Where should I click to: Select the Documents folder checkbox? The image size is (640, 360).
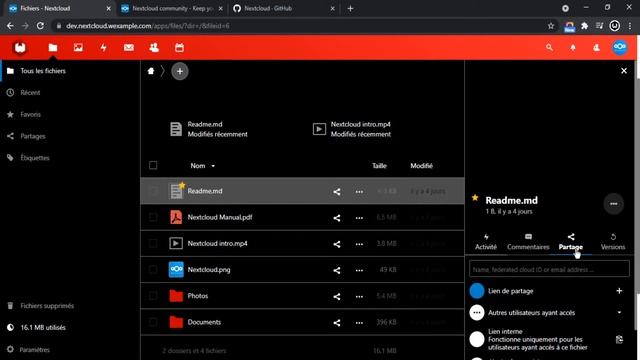[x=153, y=322]
